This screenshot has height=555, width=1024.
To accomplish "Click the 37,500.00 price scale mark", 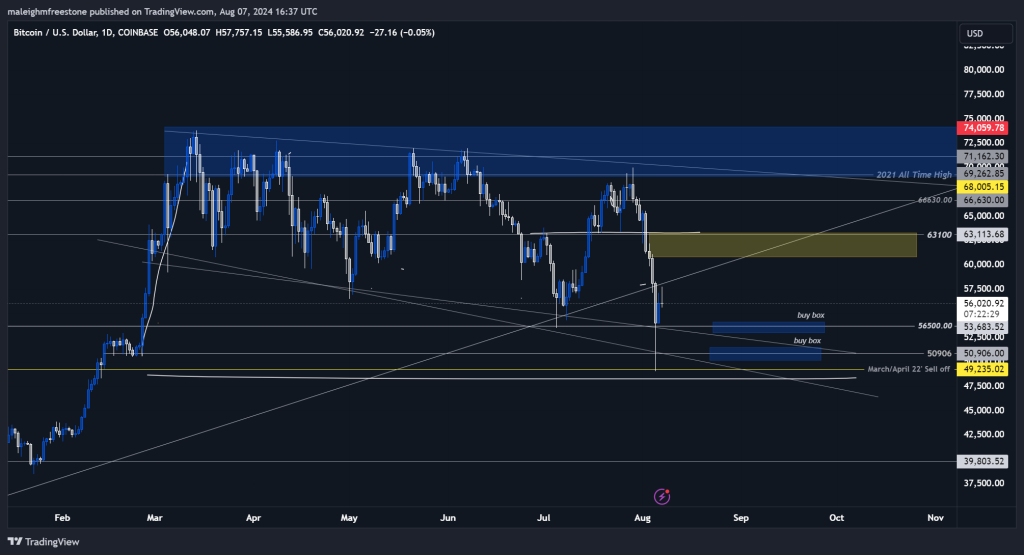I will (x=984, y=483).
